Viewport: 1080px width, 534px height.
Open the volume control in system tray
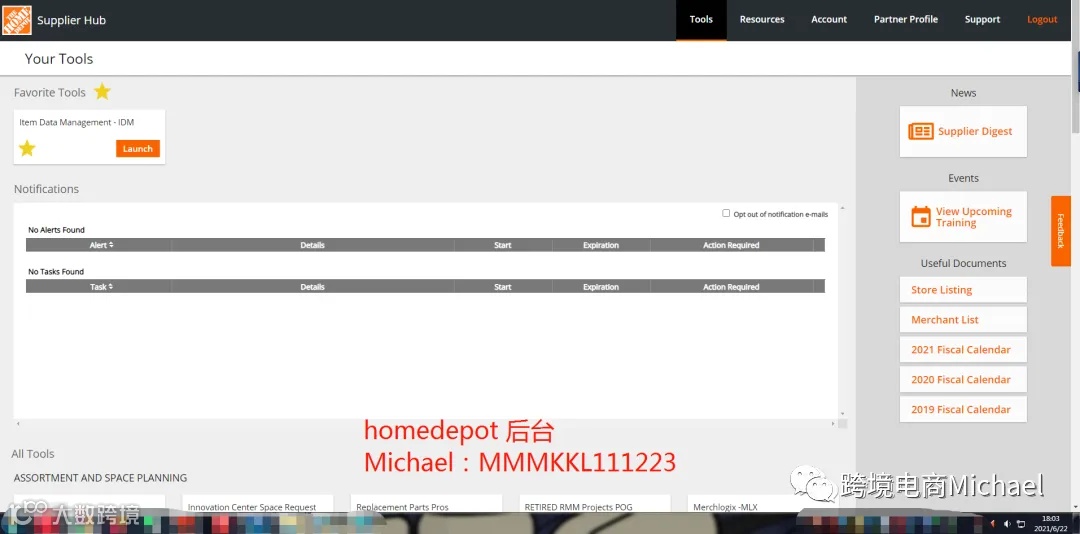coord(1007,524)
